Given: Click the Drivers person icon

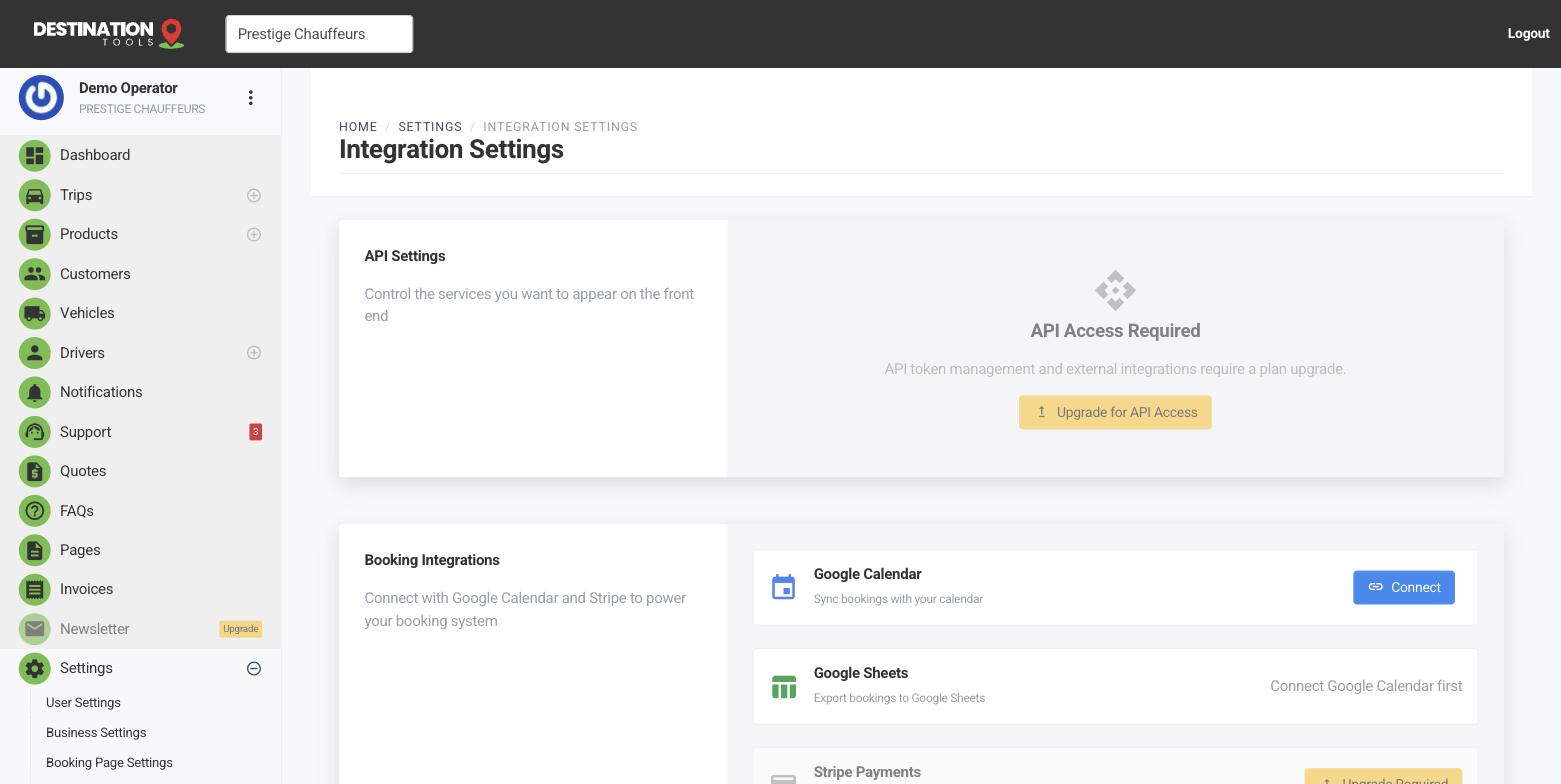Looking at the screenshot, I should [35, 353].
